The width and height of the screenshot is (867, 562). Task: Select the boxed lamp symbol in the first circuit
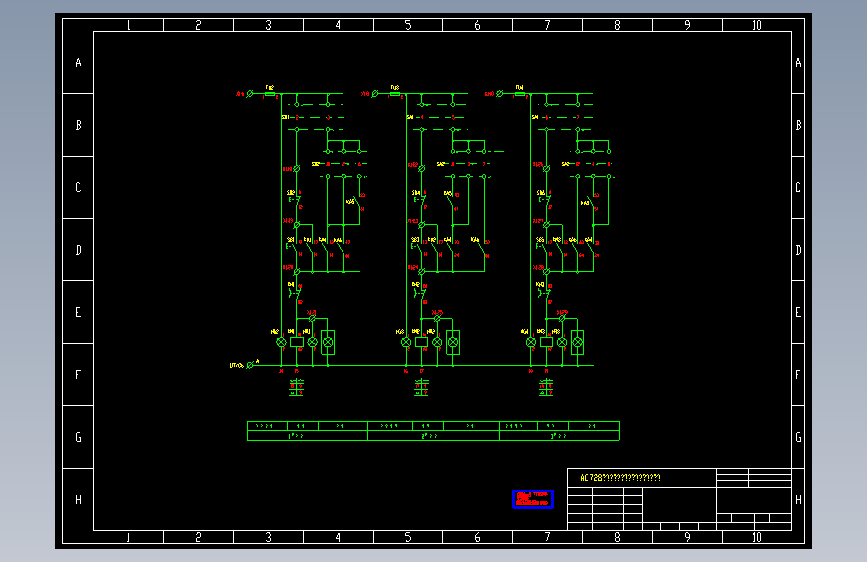pos(328,342)
